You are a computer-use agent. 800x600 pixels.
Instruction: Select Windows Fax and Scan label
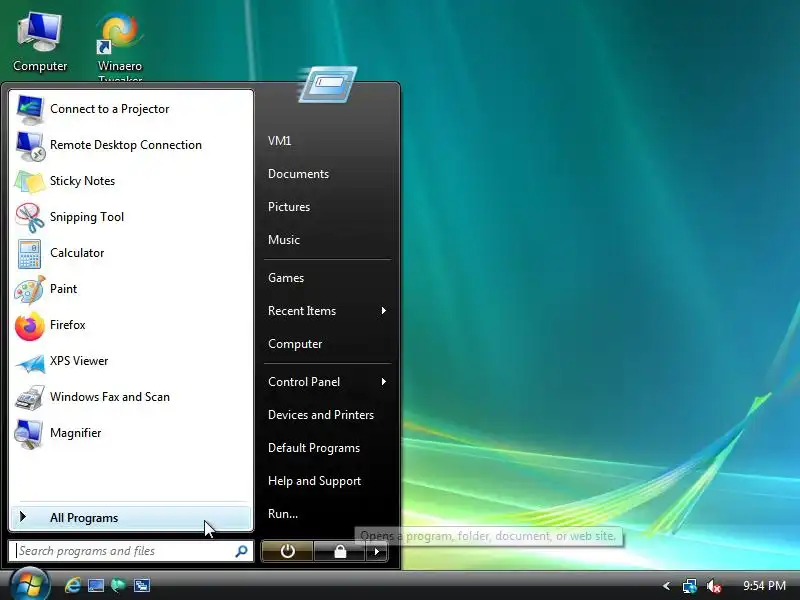point(110,397)
